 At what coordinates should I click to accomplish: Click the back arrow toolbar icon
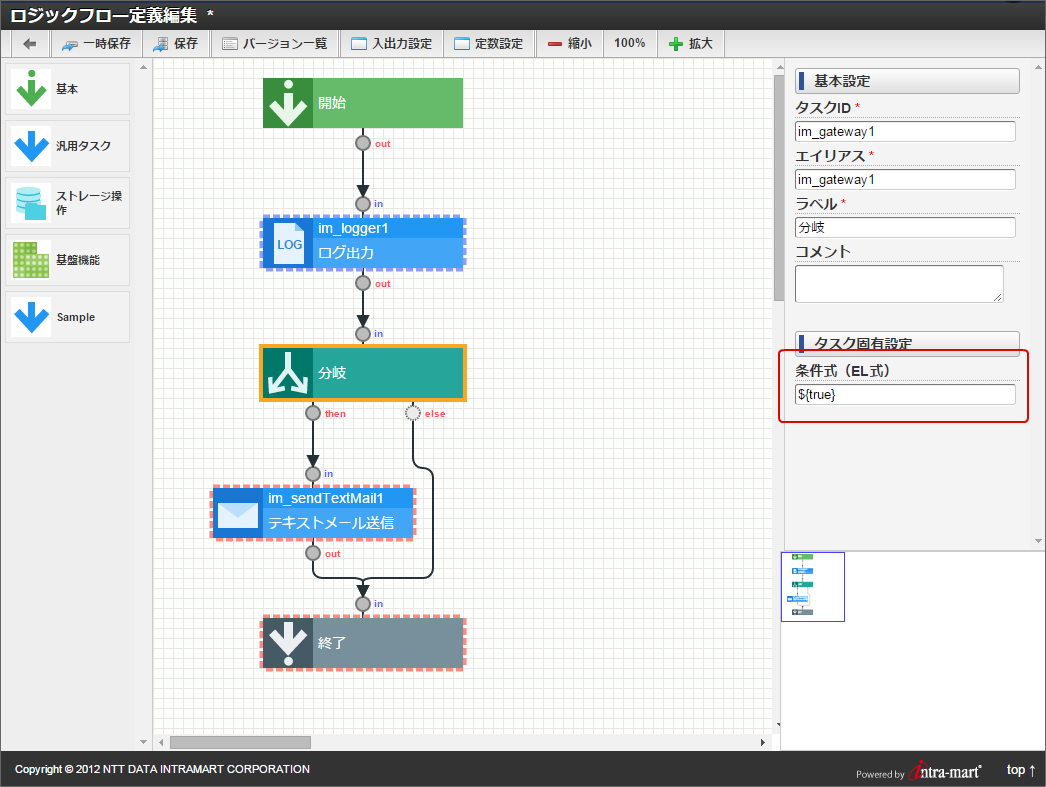(x=29, y=43)
